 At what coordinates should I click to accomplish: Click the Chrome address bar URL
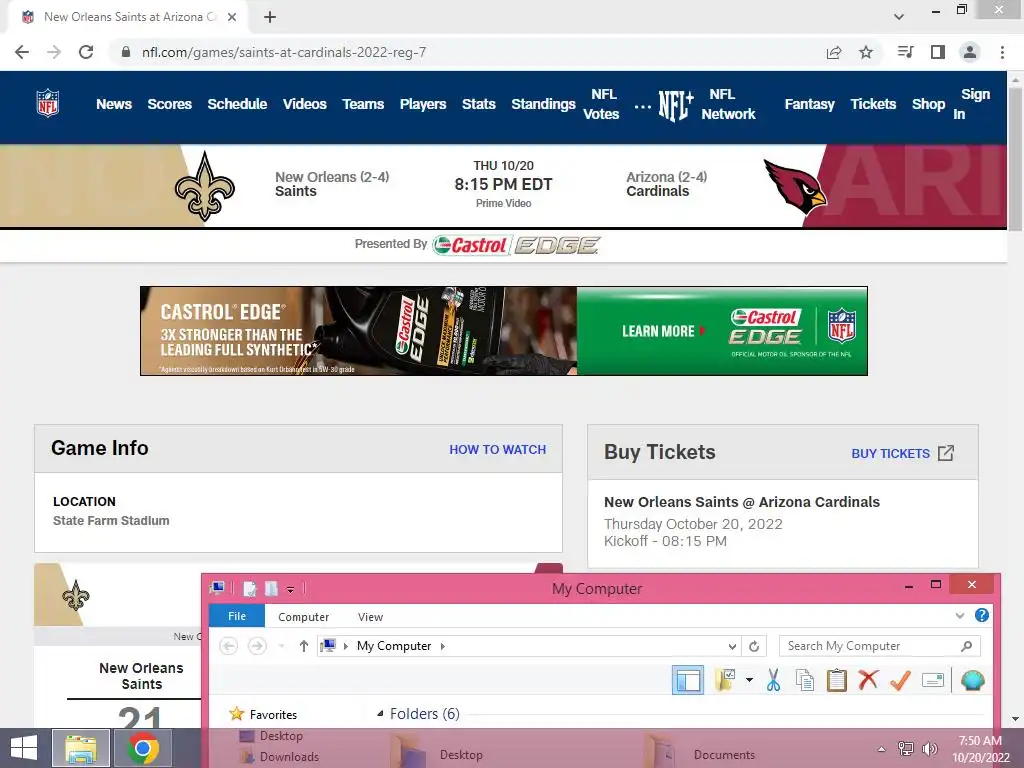[x=284, y=52]
